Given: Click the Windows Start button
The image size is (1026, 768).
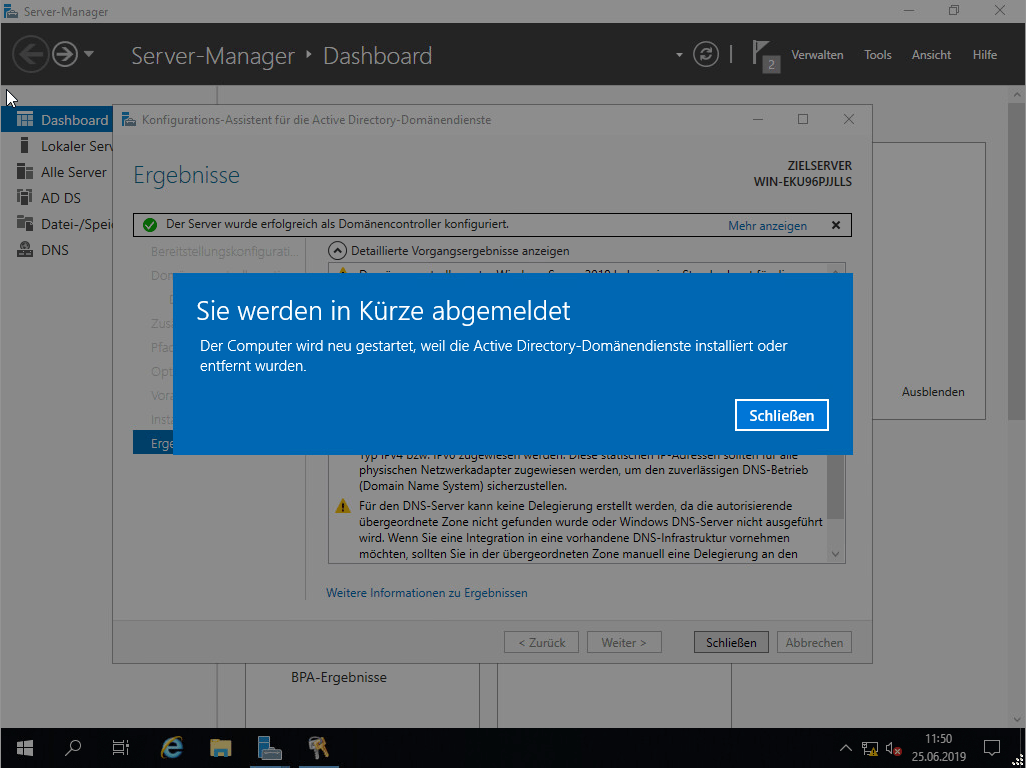Looking at the screenshot, I should (x=24, y=747).
